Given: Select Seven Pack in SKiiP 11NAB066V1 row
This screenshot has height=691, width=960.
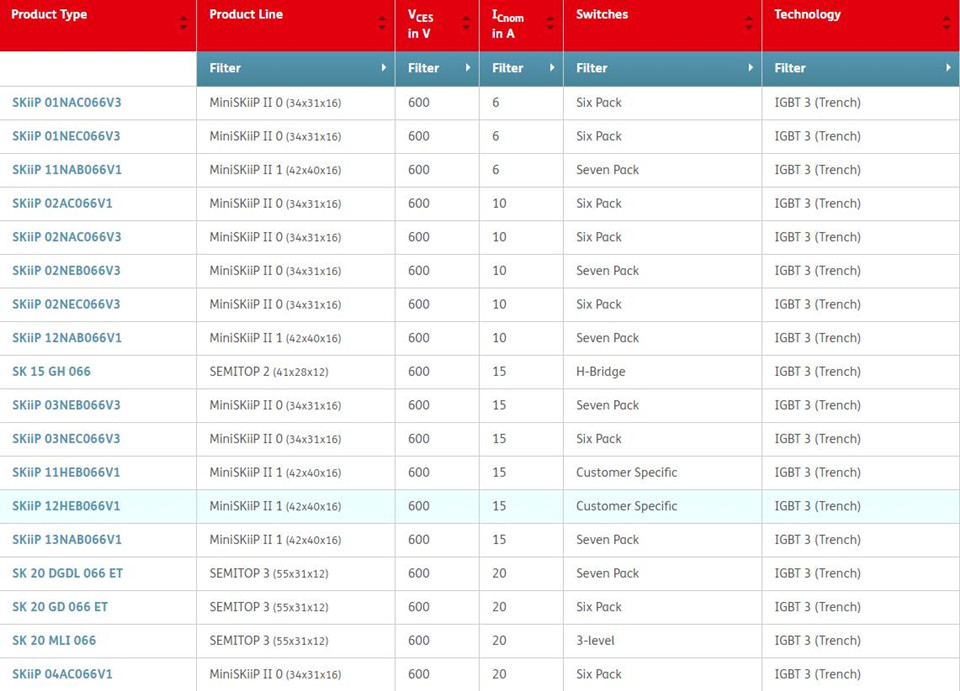Looking at the screenshot, I should point(607,170).
